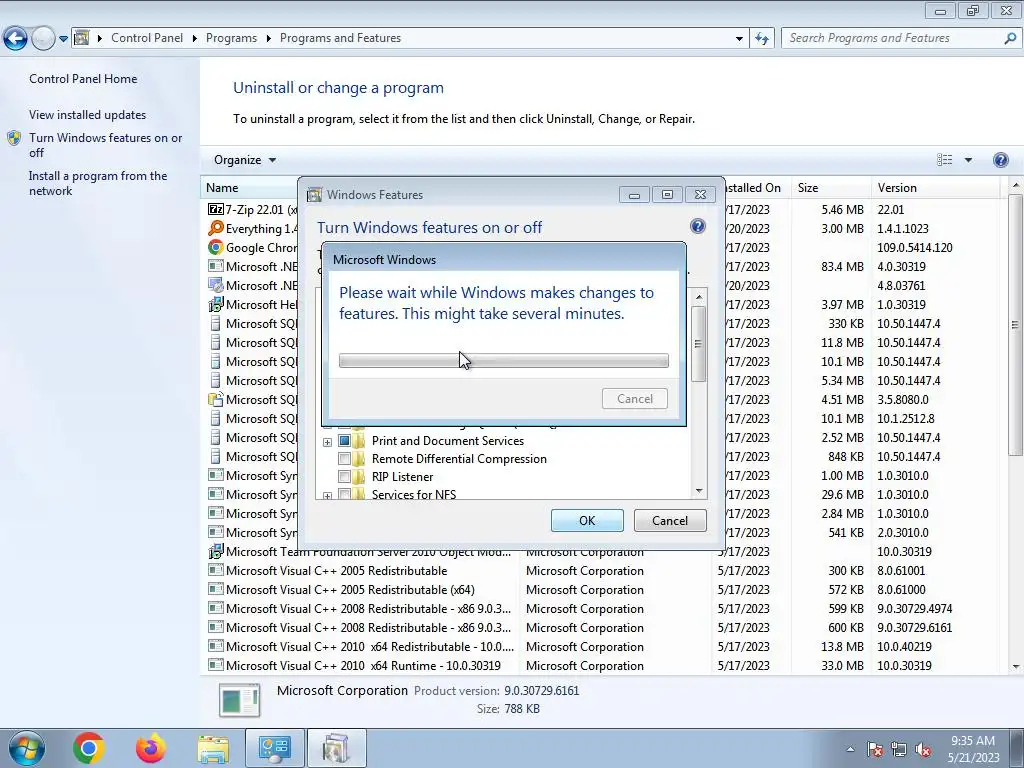Click Windows Features title bar icon

(314, 195)
